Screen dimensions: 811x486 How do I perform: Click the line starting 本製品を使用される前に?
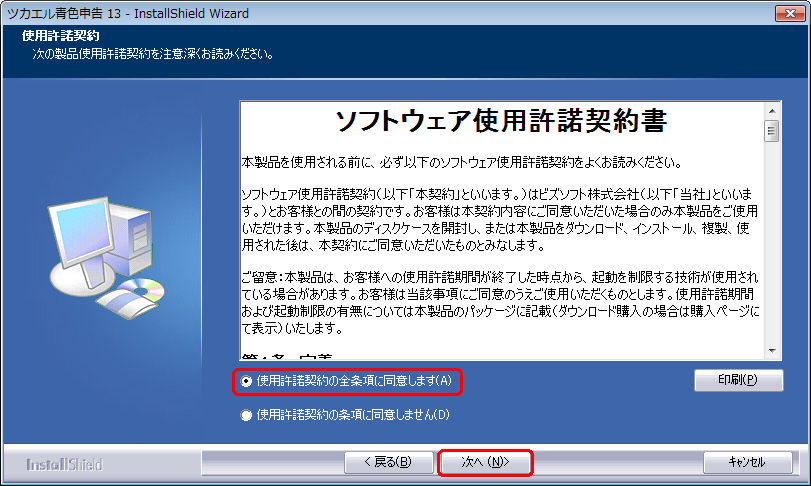tap(461, 162)
